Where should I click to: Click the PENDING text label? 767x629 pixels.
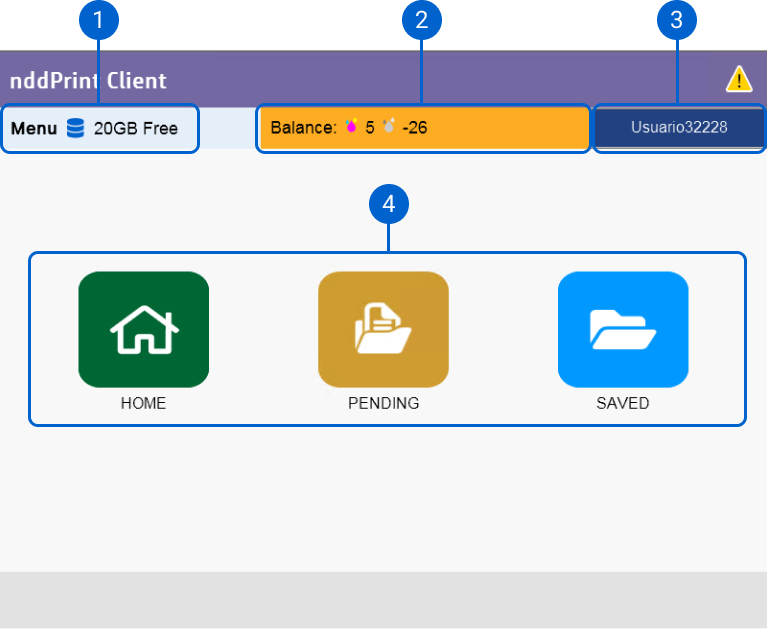(383, 404)
